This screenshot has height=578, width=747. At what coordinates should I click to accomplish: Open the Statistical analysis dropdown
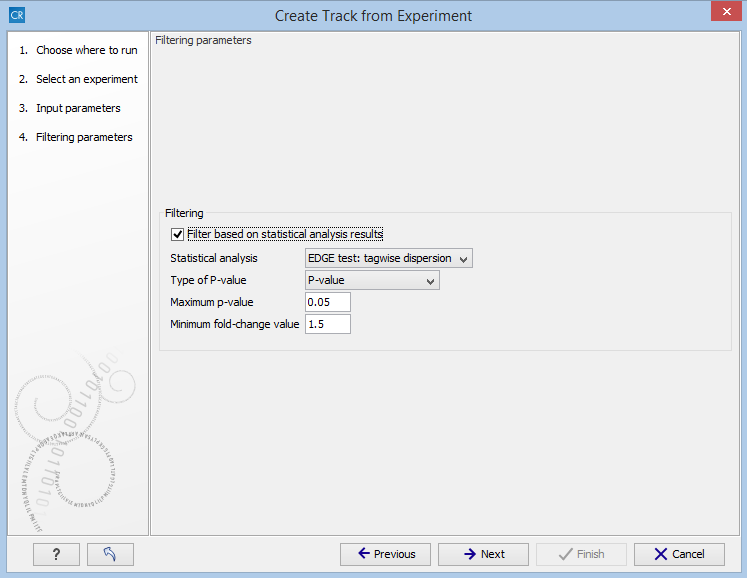coord(388,258)
